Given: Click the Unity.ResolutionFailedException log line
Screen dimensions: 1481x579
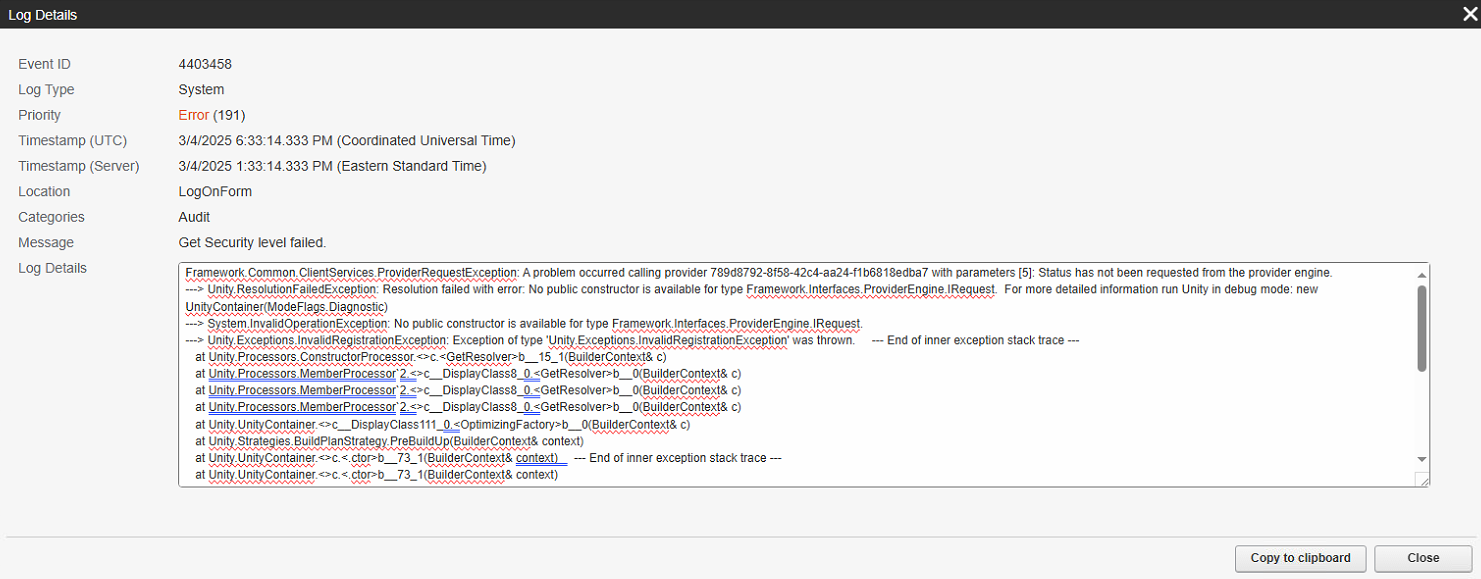Looking at the screenshot, I should pos(752,289).
